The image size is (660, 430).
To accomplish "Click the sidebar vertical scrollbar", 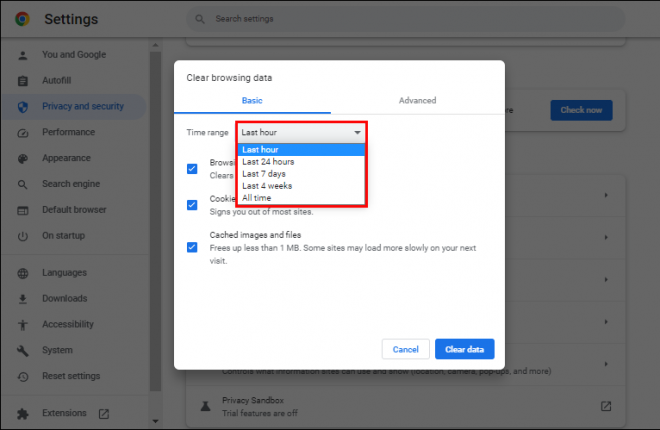I will coord(154,230).
